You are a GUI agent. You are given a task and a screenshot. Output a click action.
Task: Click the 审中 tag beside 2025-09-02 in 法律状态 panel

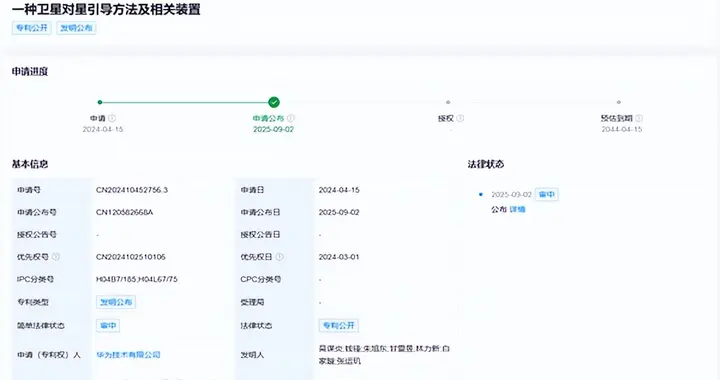click(546, 194)
